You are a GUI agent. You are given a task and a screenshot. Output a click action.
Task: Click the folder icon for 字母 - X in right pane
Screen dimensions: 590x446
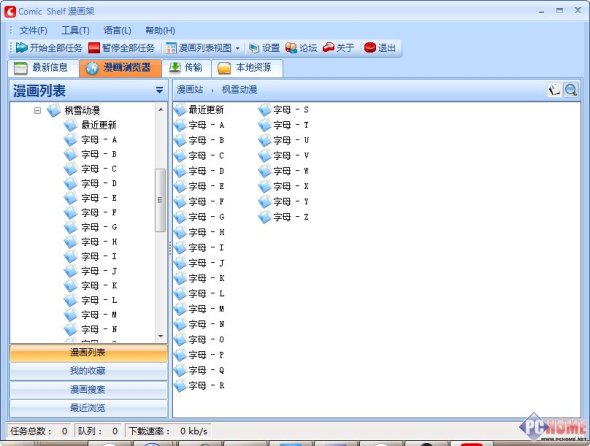tap(265, 186)
